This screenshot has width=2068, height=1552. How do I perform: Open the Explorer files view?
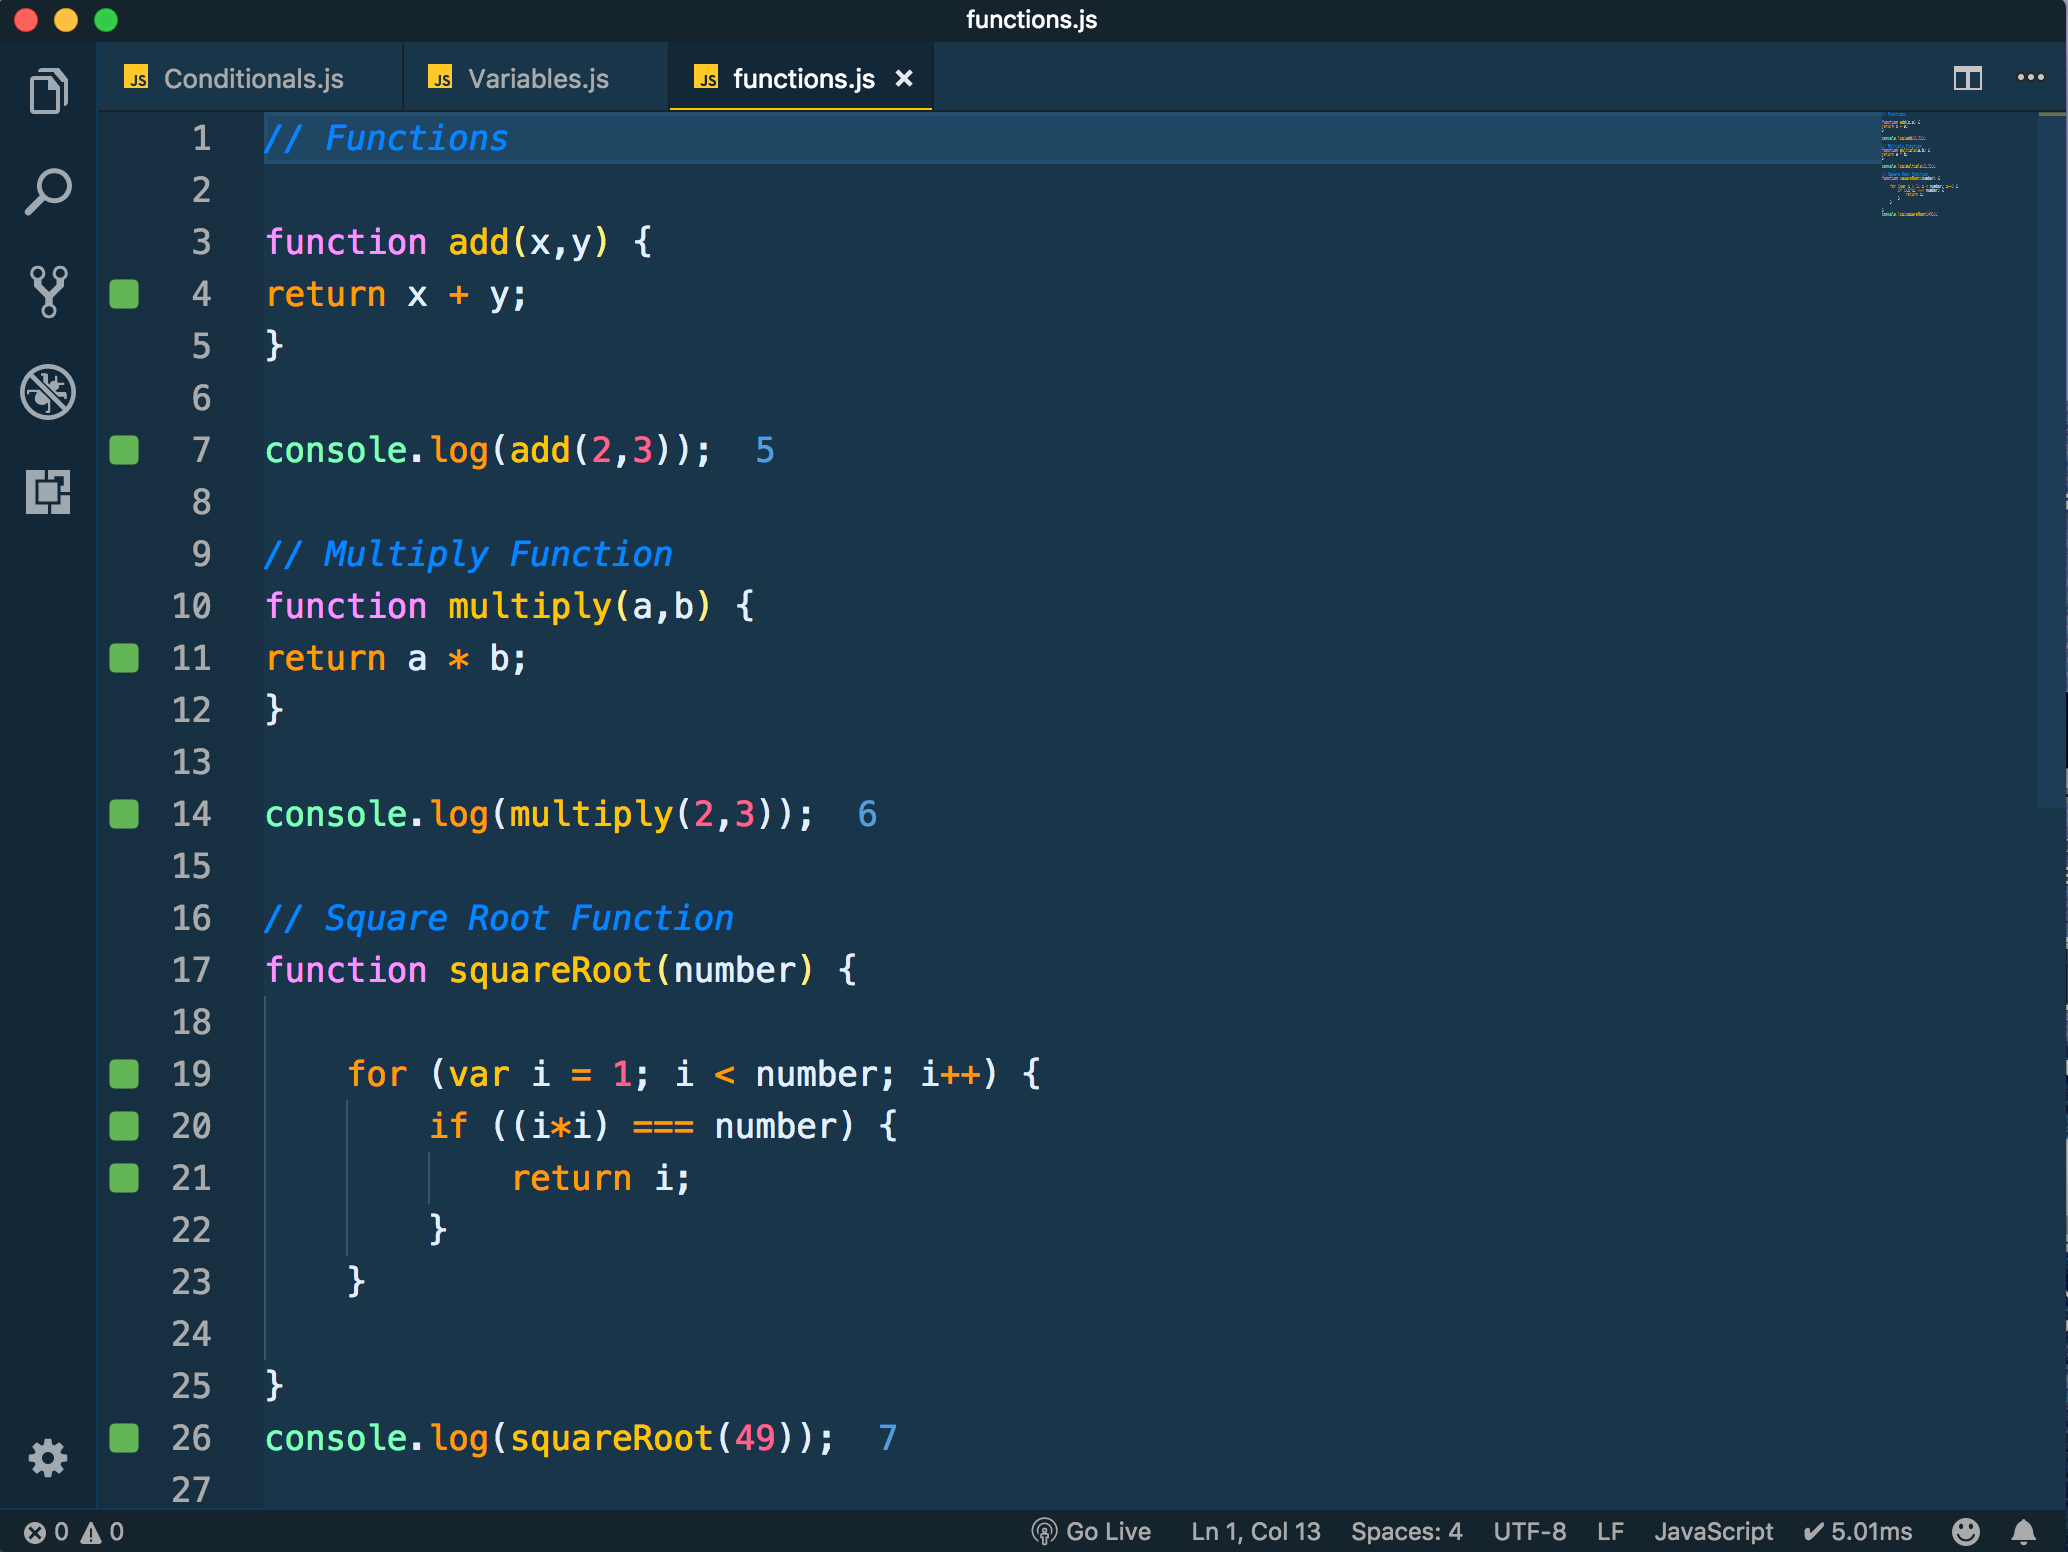click(48, 92)
